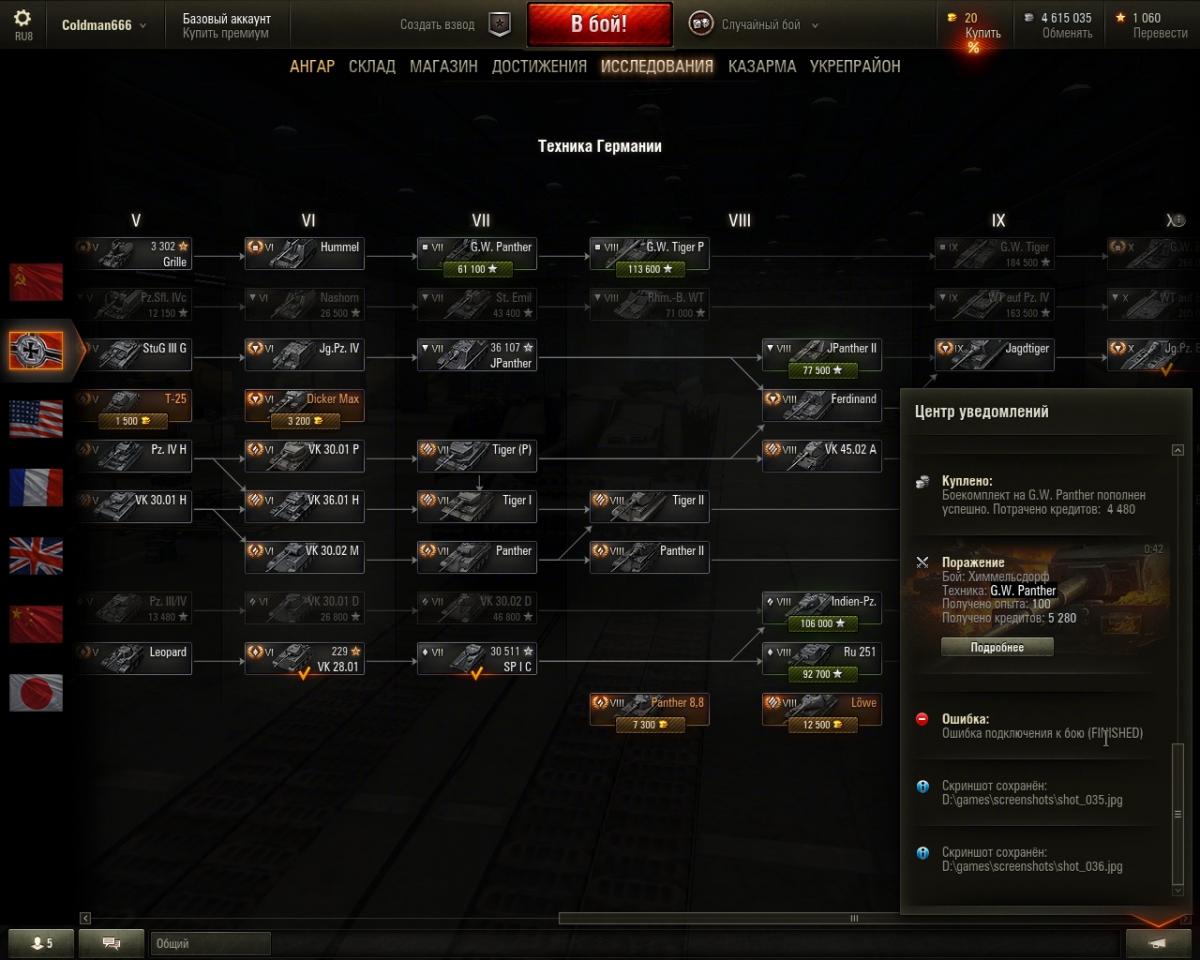Click Подробнее in defeat notification
Viewport: 1200px width, 960px height.
997,647
